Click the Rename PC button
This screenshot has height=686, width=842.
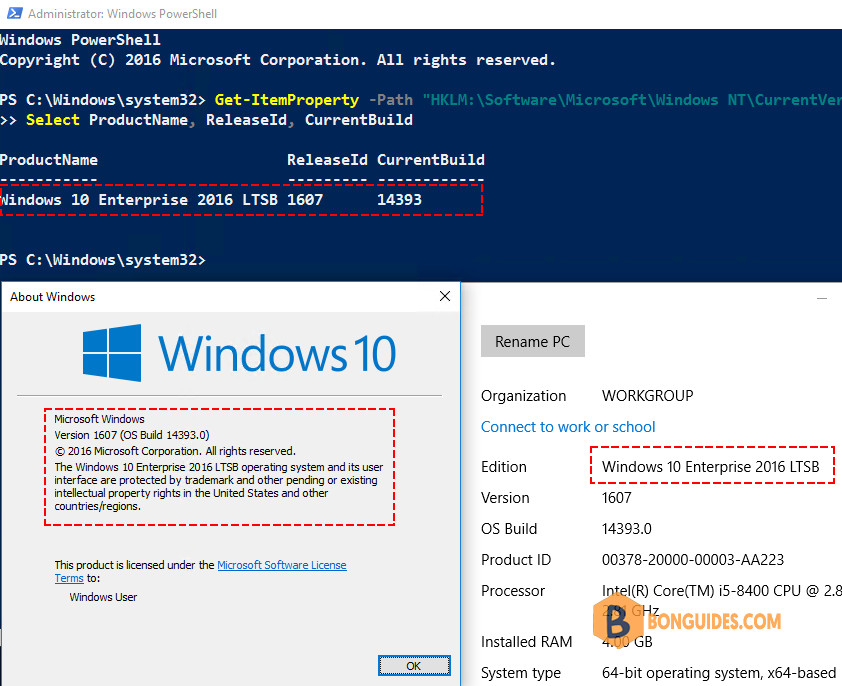(532, 341)
